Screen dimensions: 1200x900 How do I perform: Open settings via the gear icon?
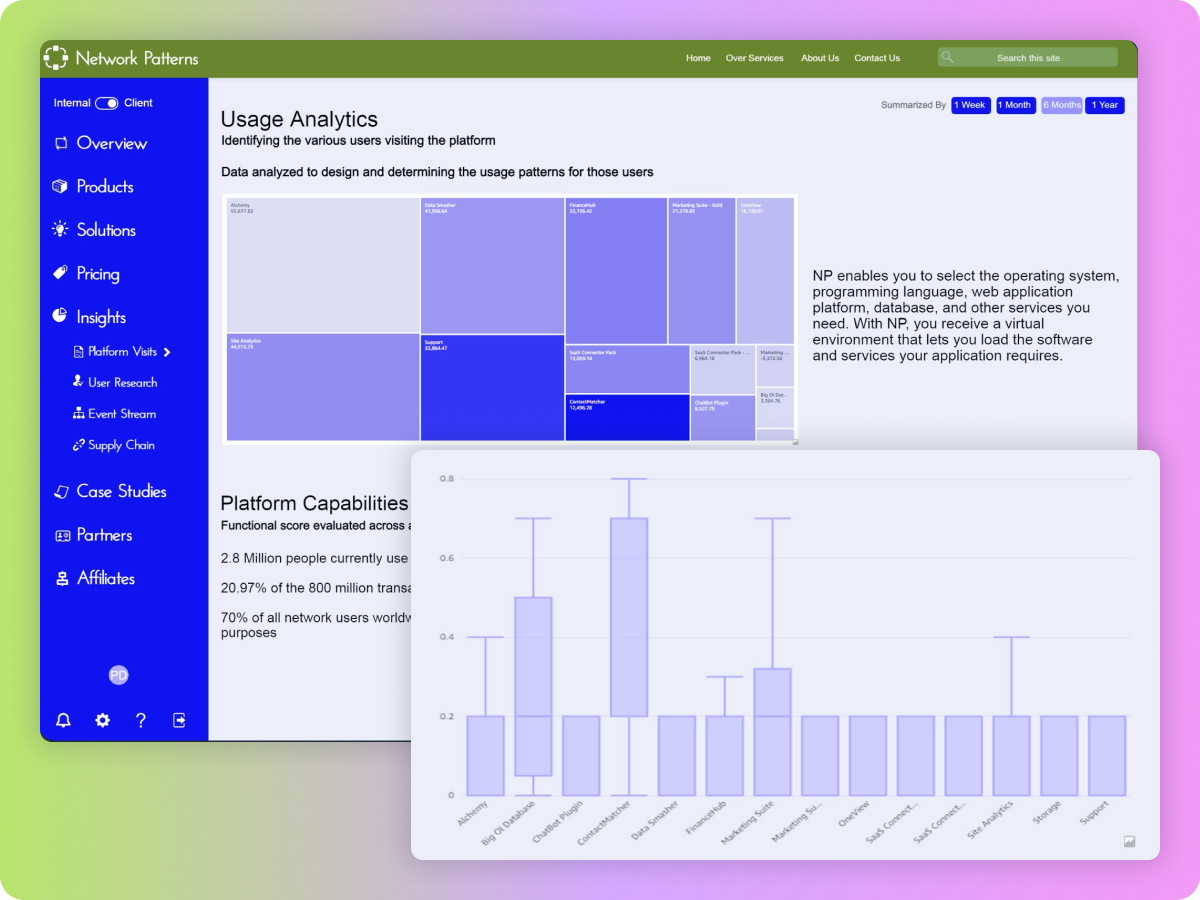pyautogui.click(x=102, y=720)
